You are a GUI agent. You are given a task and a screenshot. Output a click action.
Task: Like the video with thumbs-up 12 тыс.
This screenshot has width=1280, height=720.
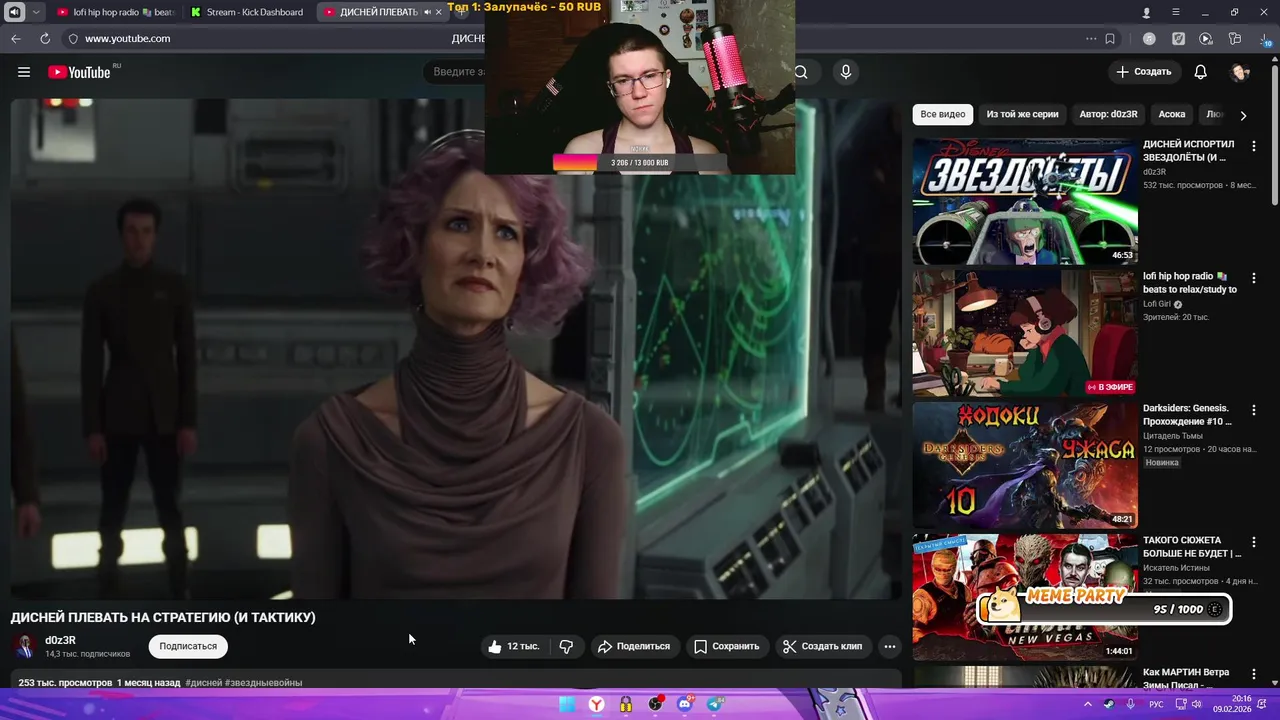513,646
